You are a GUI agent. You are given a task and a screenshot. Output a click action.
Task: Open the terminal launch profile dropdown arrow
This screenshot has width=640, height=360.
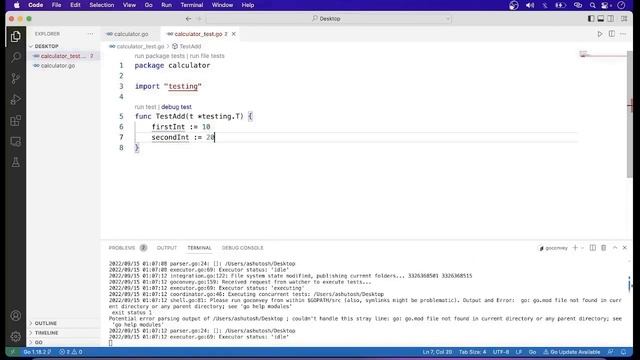[x=582, y=248]
